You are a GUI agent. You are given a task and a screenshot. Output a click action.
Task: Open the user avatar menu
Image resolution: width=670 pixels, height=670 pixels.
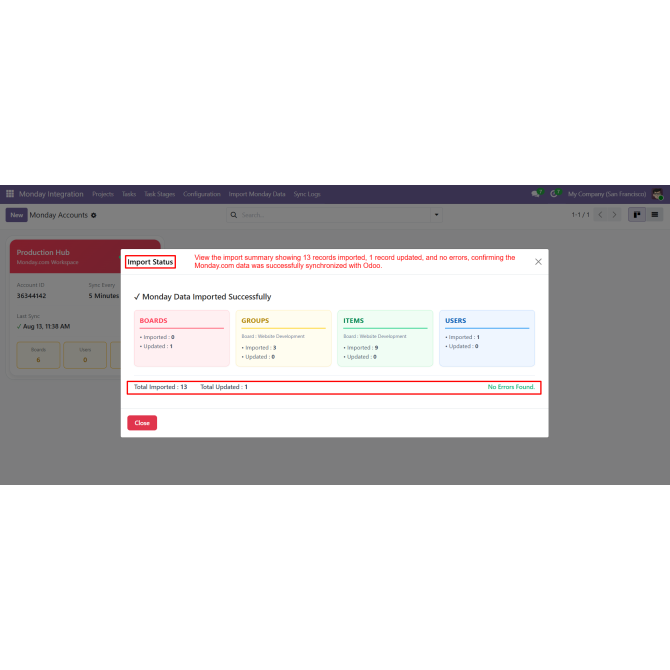pyautogui.click(x=657, y=194)
